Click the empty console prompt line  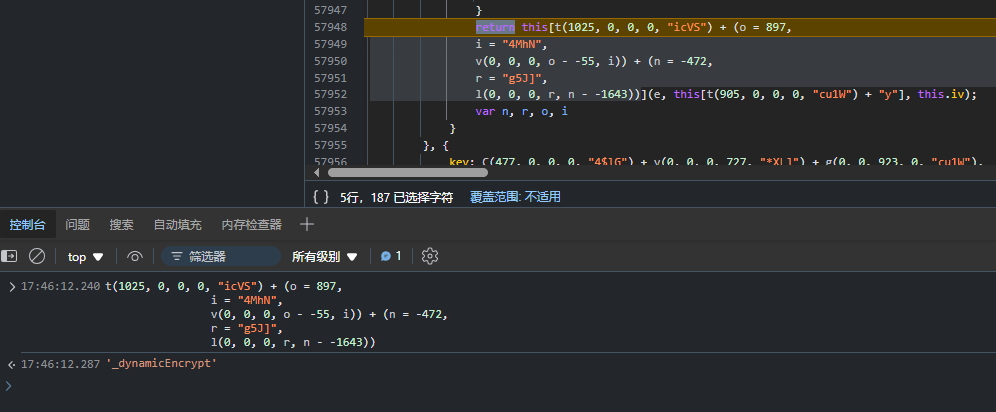[x=400, y=385]
